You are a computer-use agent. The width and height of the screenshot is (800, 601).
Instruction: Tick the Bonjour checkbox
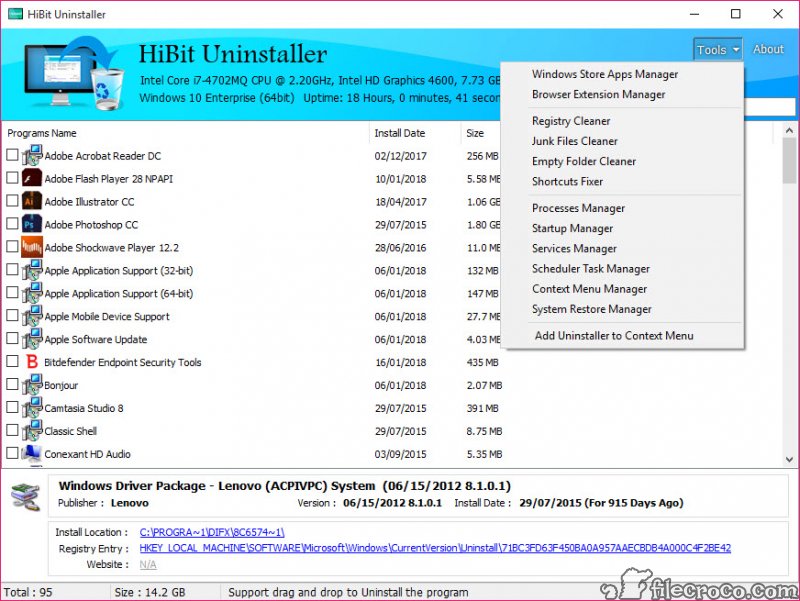tap(12, 384)
